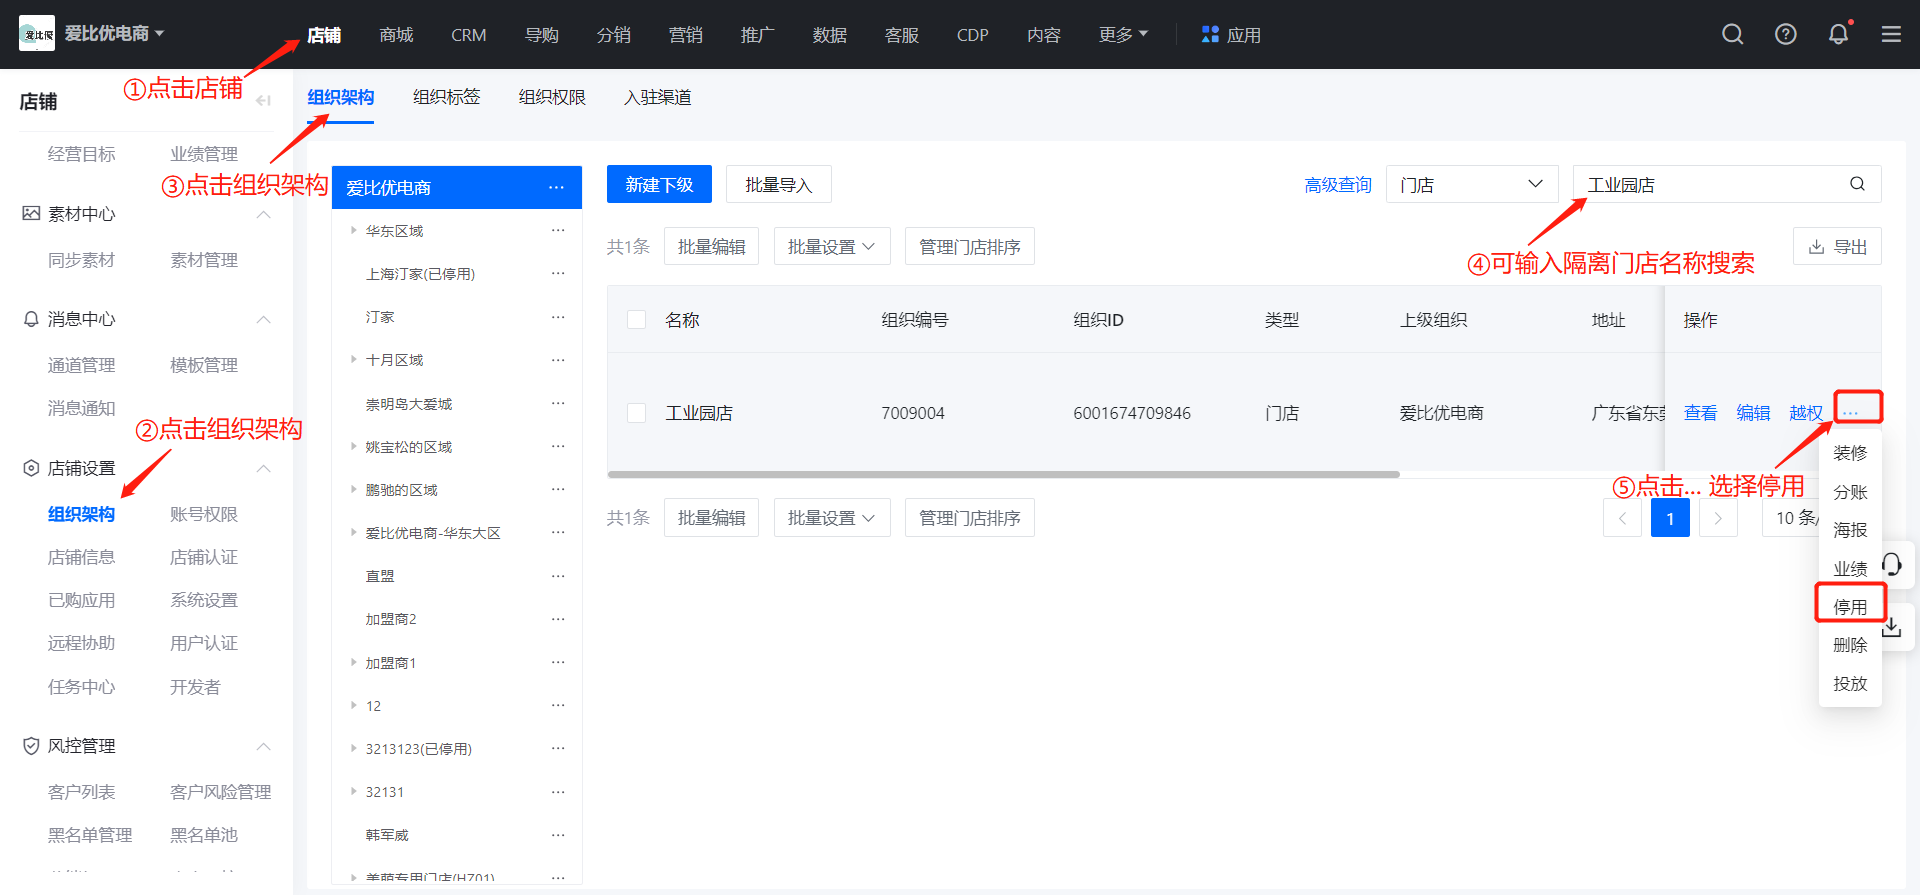Click the search magnifier icon in top bar
The height and width of the screenshot is (895, 1920).
[x=1732, y=34]
